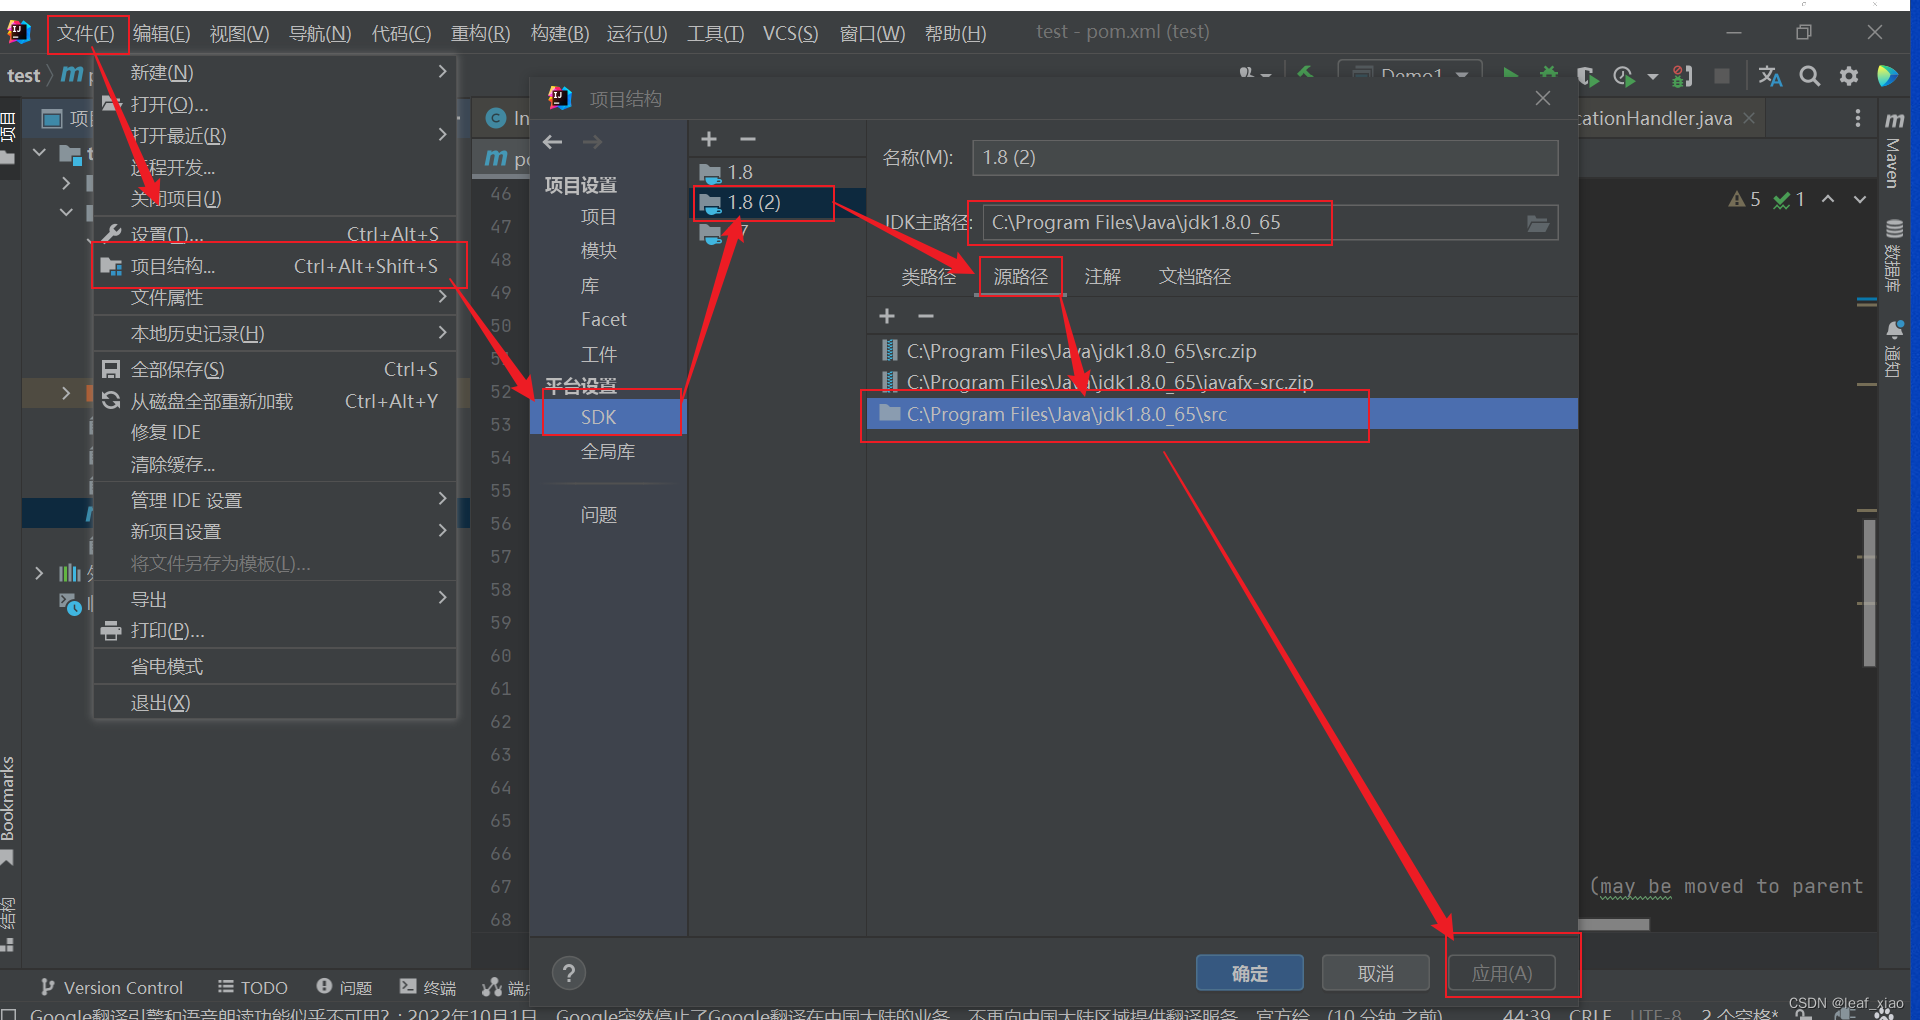Open the 编辑(E) menu

(x=161, y=33)
